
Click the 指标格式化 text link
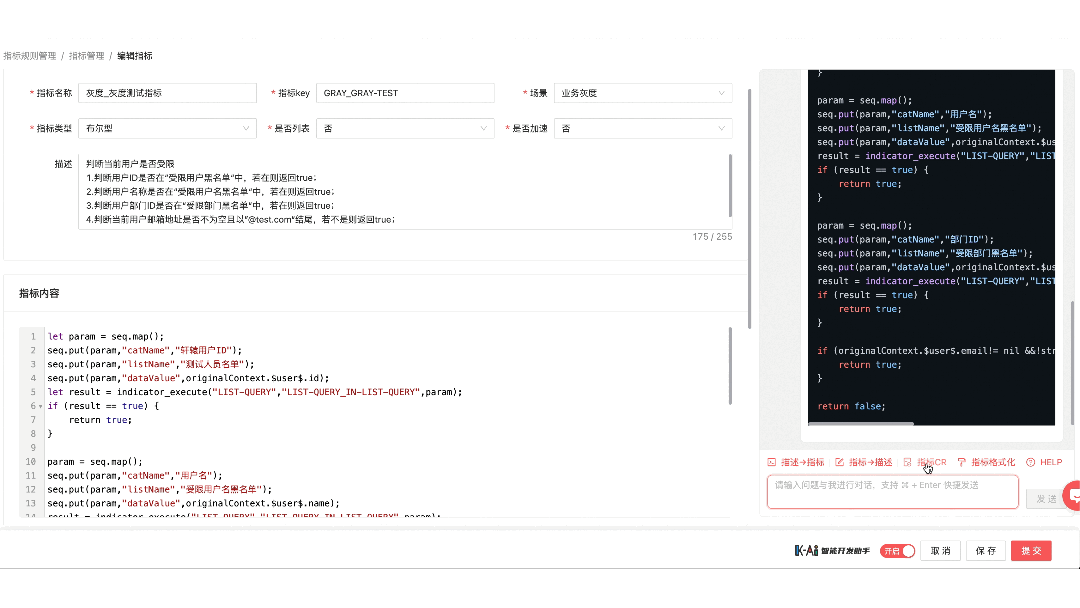(x=993, y=462)
